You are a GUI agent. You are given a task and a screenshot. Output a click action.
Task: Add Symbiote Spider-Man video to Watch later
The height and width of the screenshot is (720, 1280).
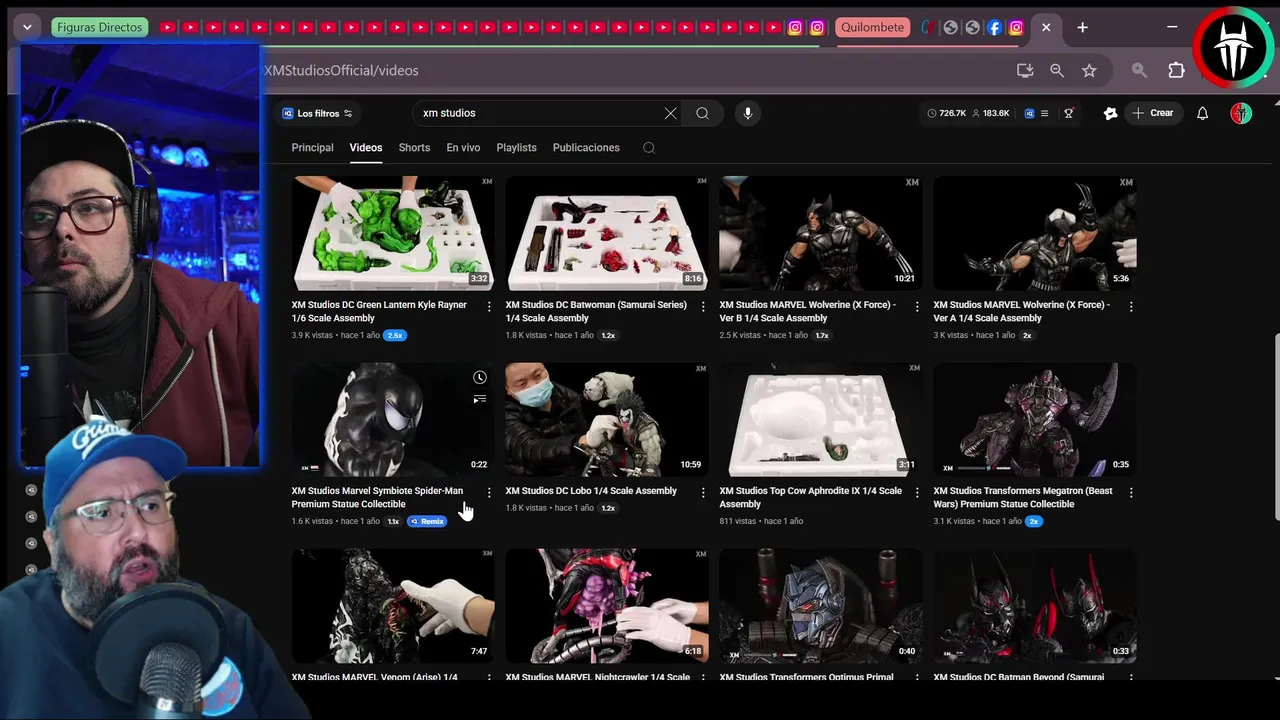click(480, 377)
